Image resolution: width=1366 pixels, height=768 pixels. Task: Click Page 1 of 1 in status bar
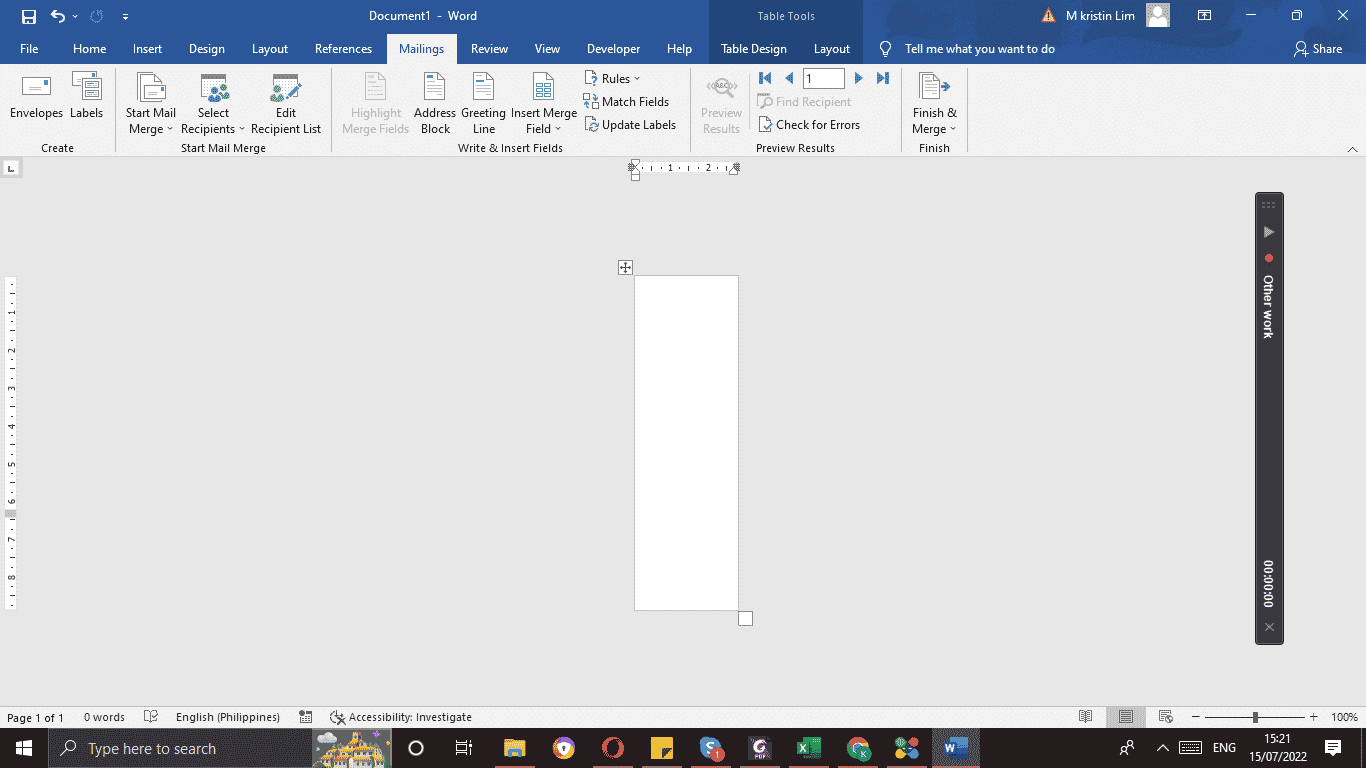pos(36,717)
